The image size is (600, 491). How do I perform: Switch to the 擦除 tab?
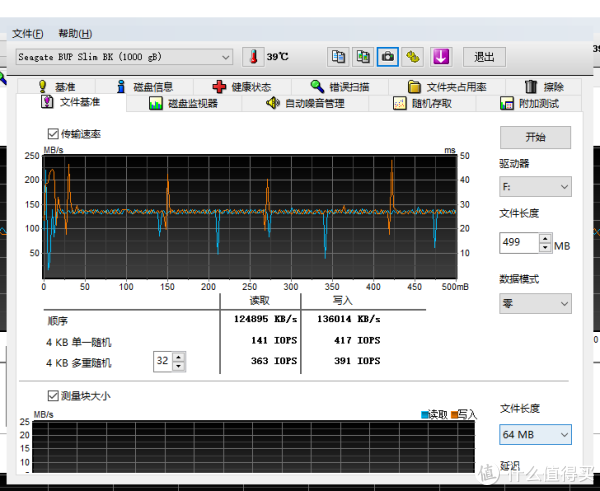[544, 87]
